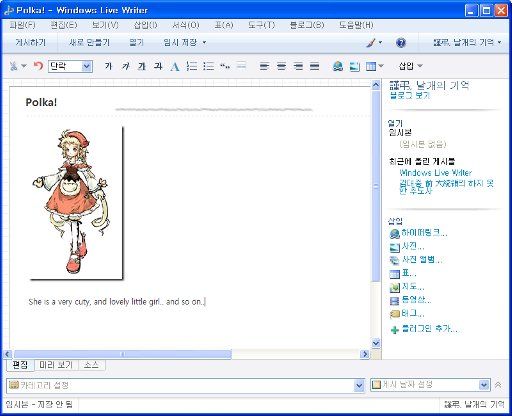
Task: Open the 편집(E) menu
Action: pos(64,25)
